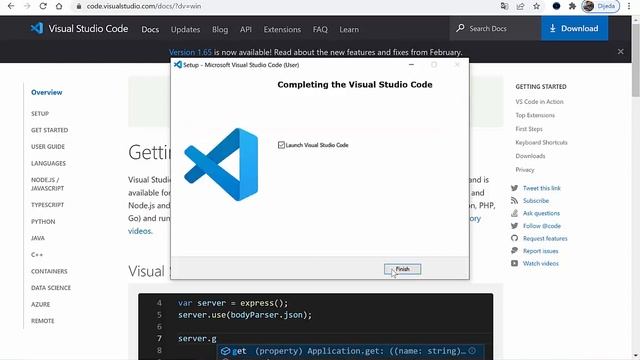Viewport: 640px width, 360px height.
Task: Bookmark the page with star icon
Action: point(536,6)
